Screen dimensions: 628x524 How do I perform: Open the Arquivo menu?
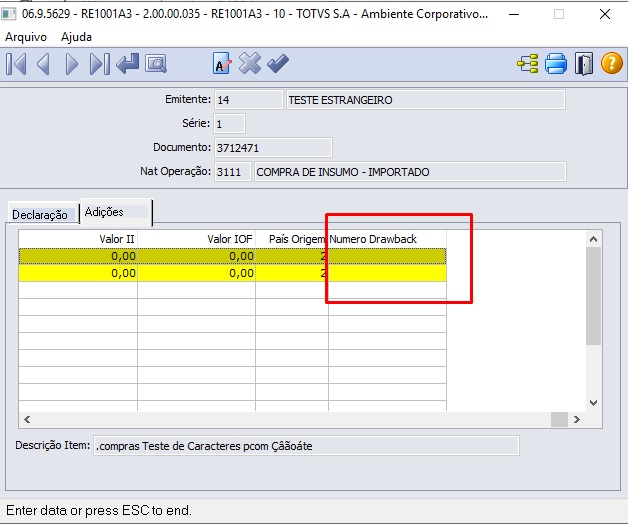click(26, 37)
